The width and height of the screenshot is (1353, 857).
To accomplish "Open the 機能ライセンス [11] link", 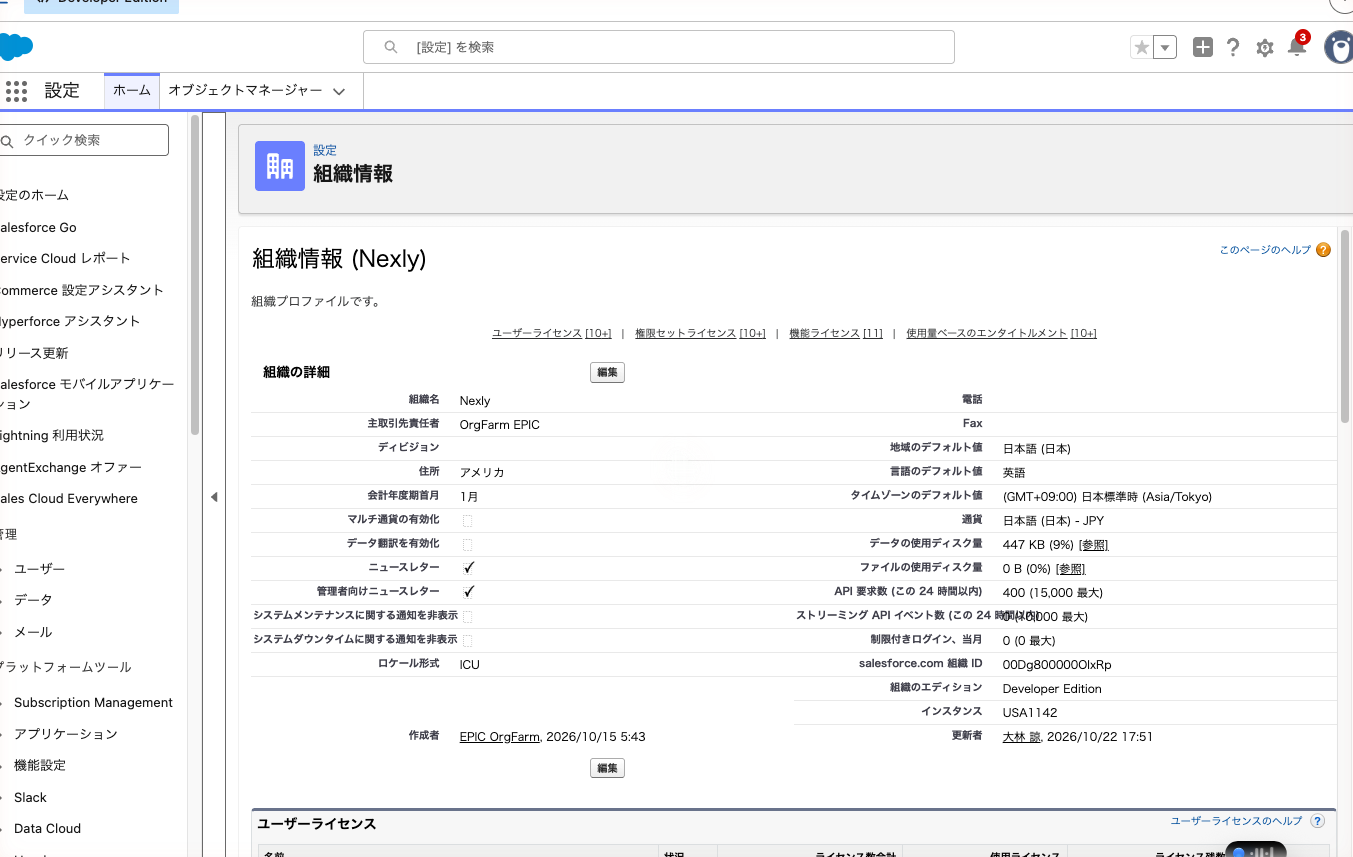I will (x=836, y=333).
